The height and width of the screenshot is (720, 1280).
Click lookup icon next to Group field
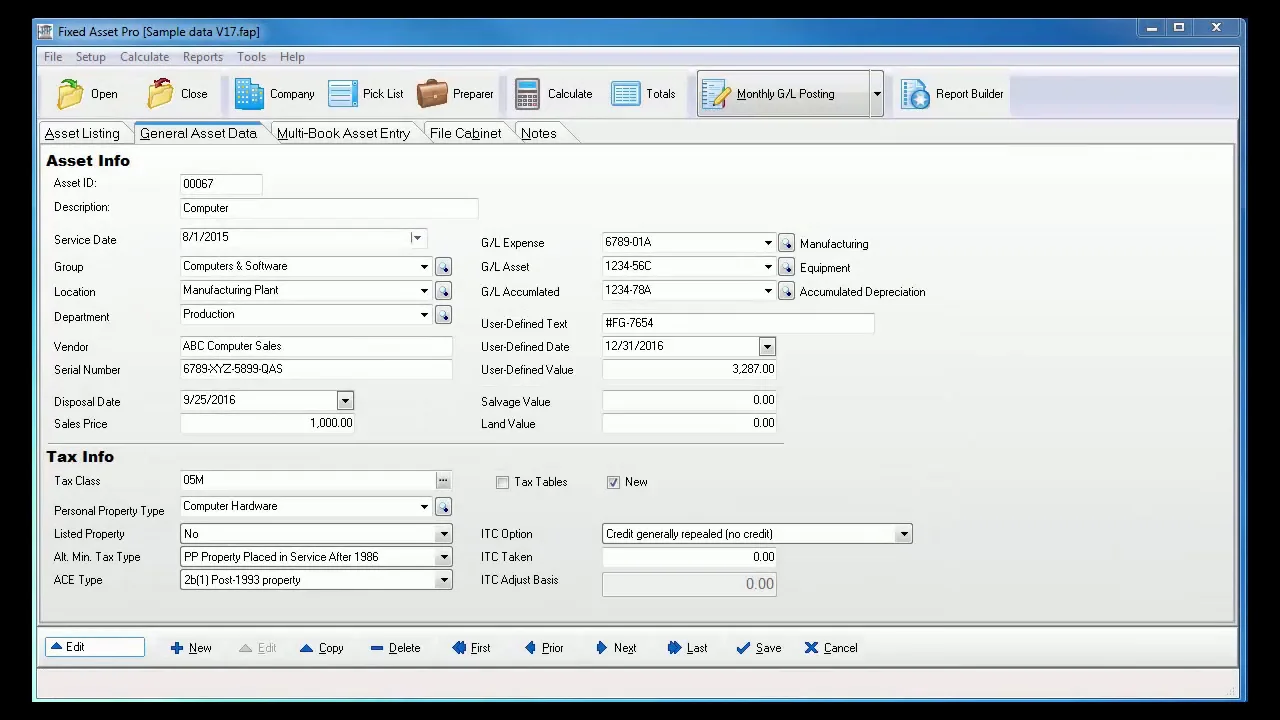tap(443, 267)
